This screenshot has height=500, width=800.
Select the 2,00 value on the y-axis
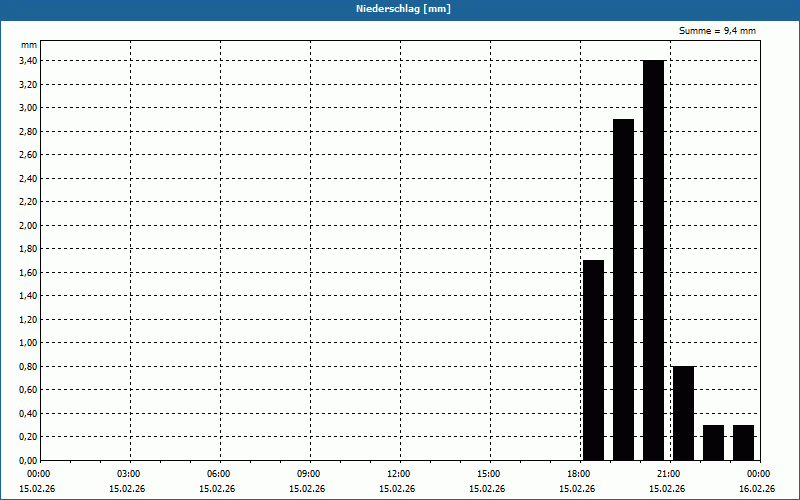pos(28,225)
